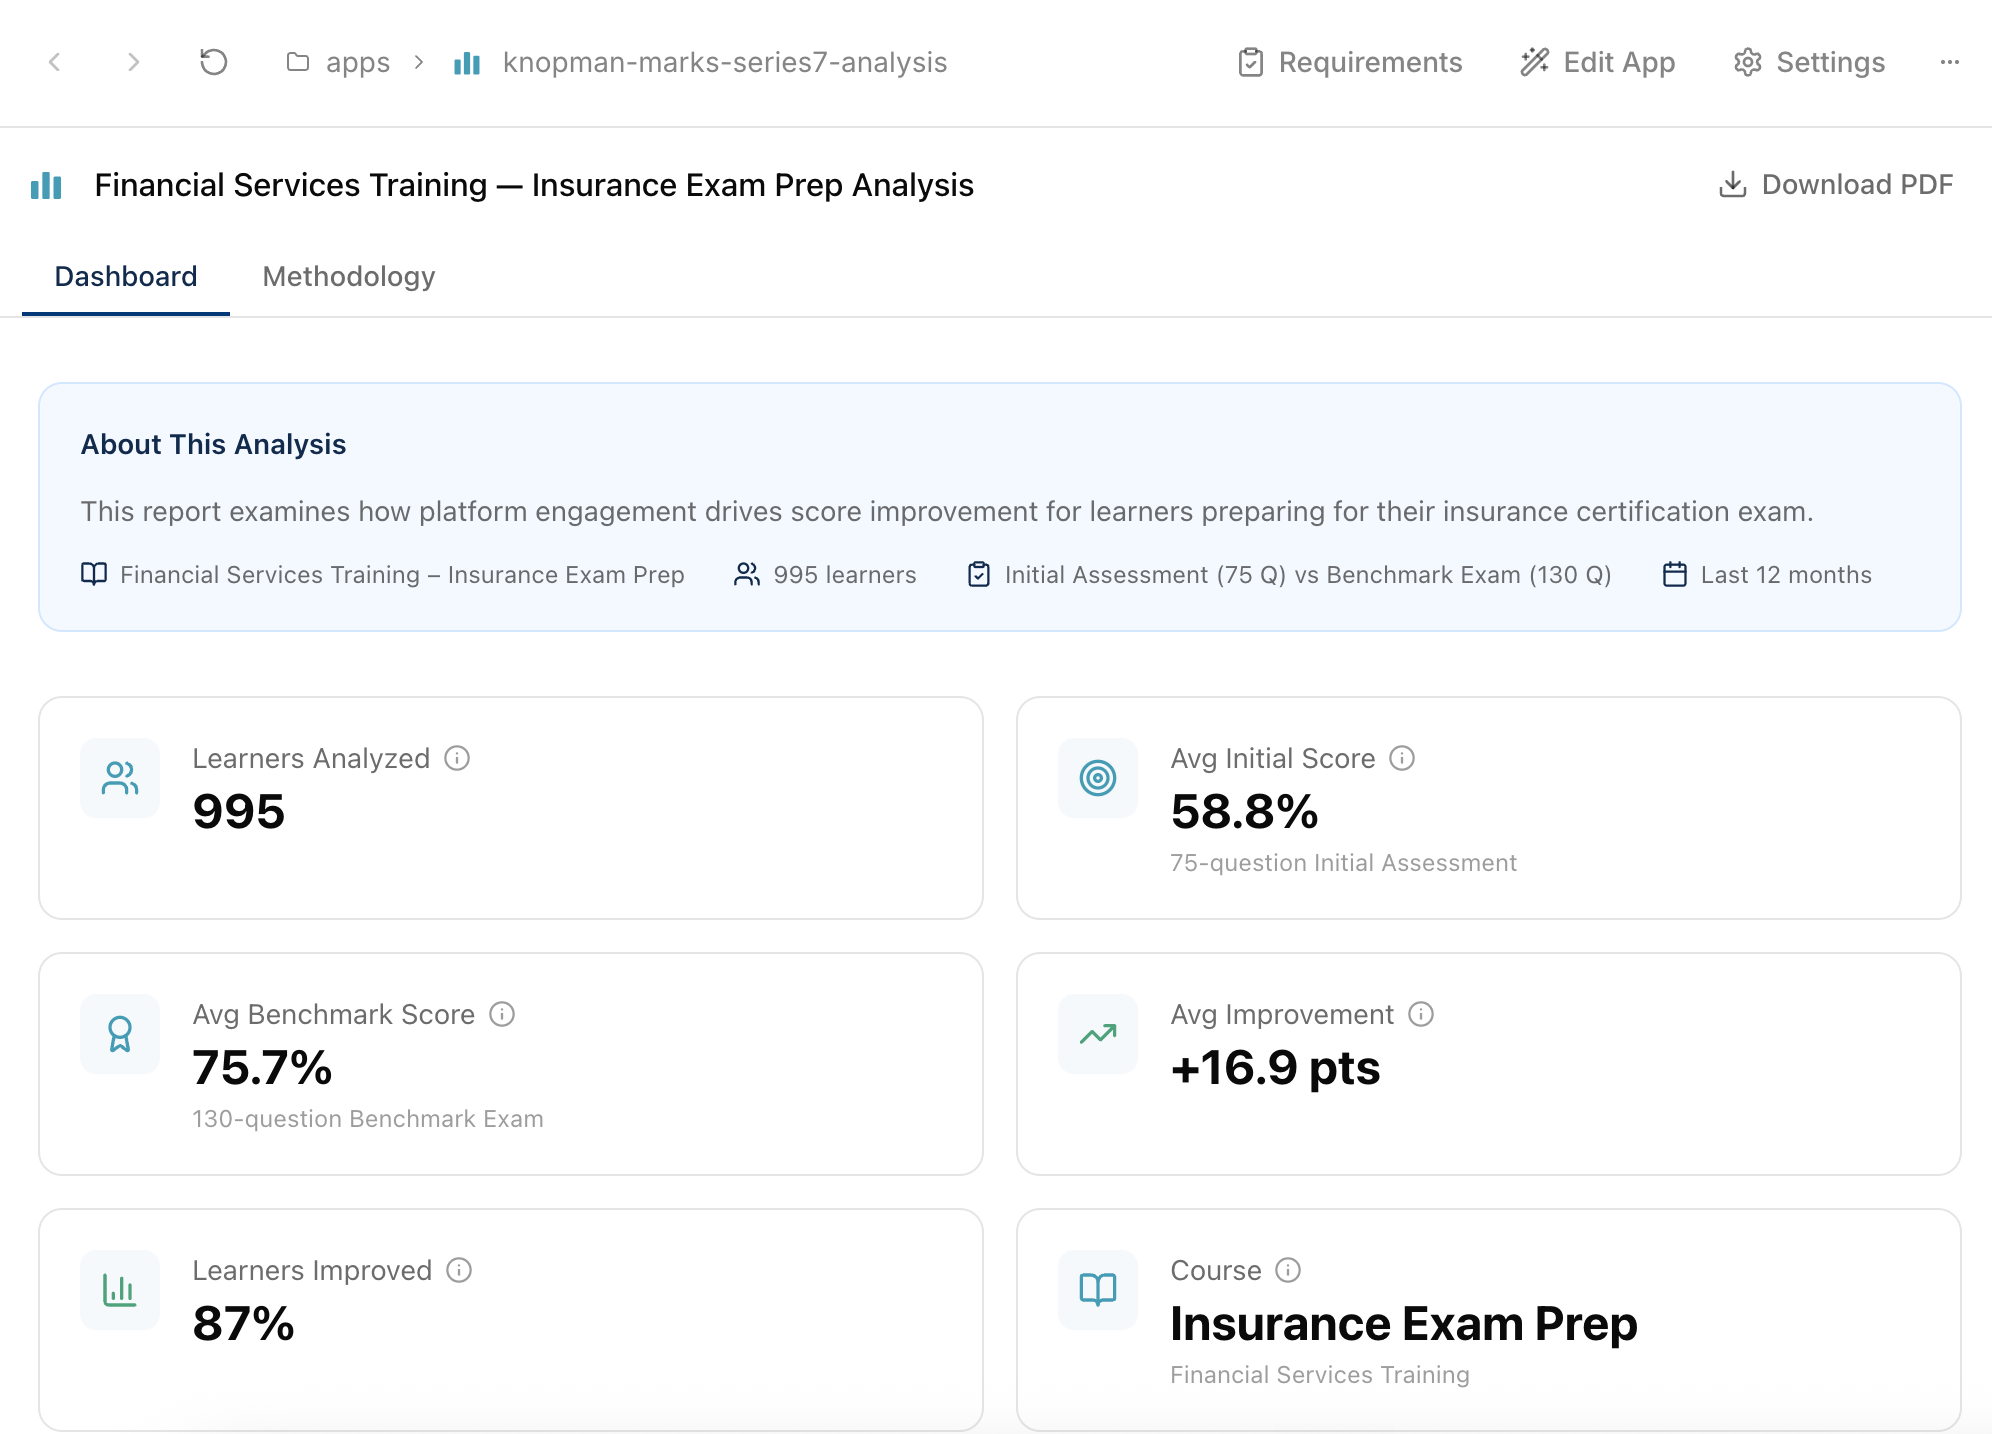Click the bar chart logo beside the page title
1992x1434 pixels.
[46, 185]
